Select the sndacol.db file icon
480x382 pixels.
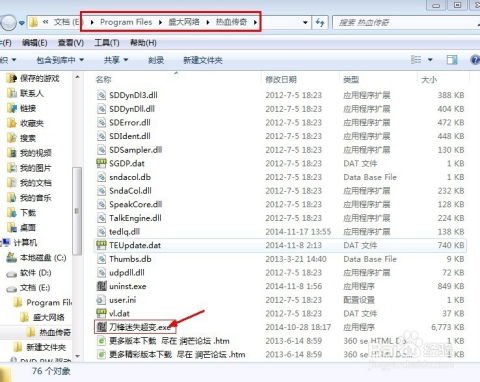pos(101,177)
